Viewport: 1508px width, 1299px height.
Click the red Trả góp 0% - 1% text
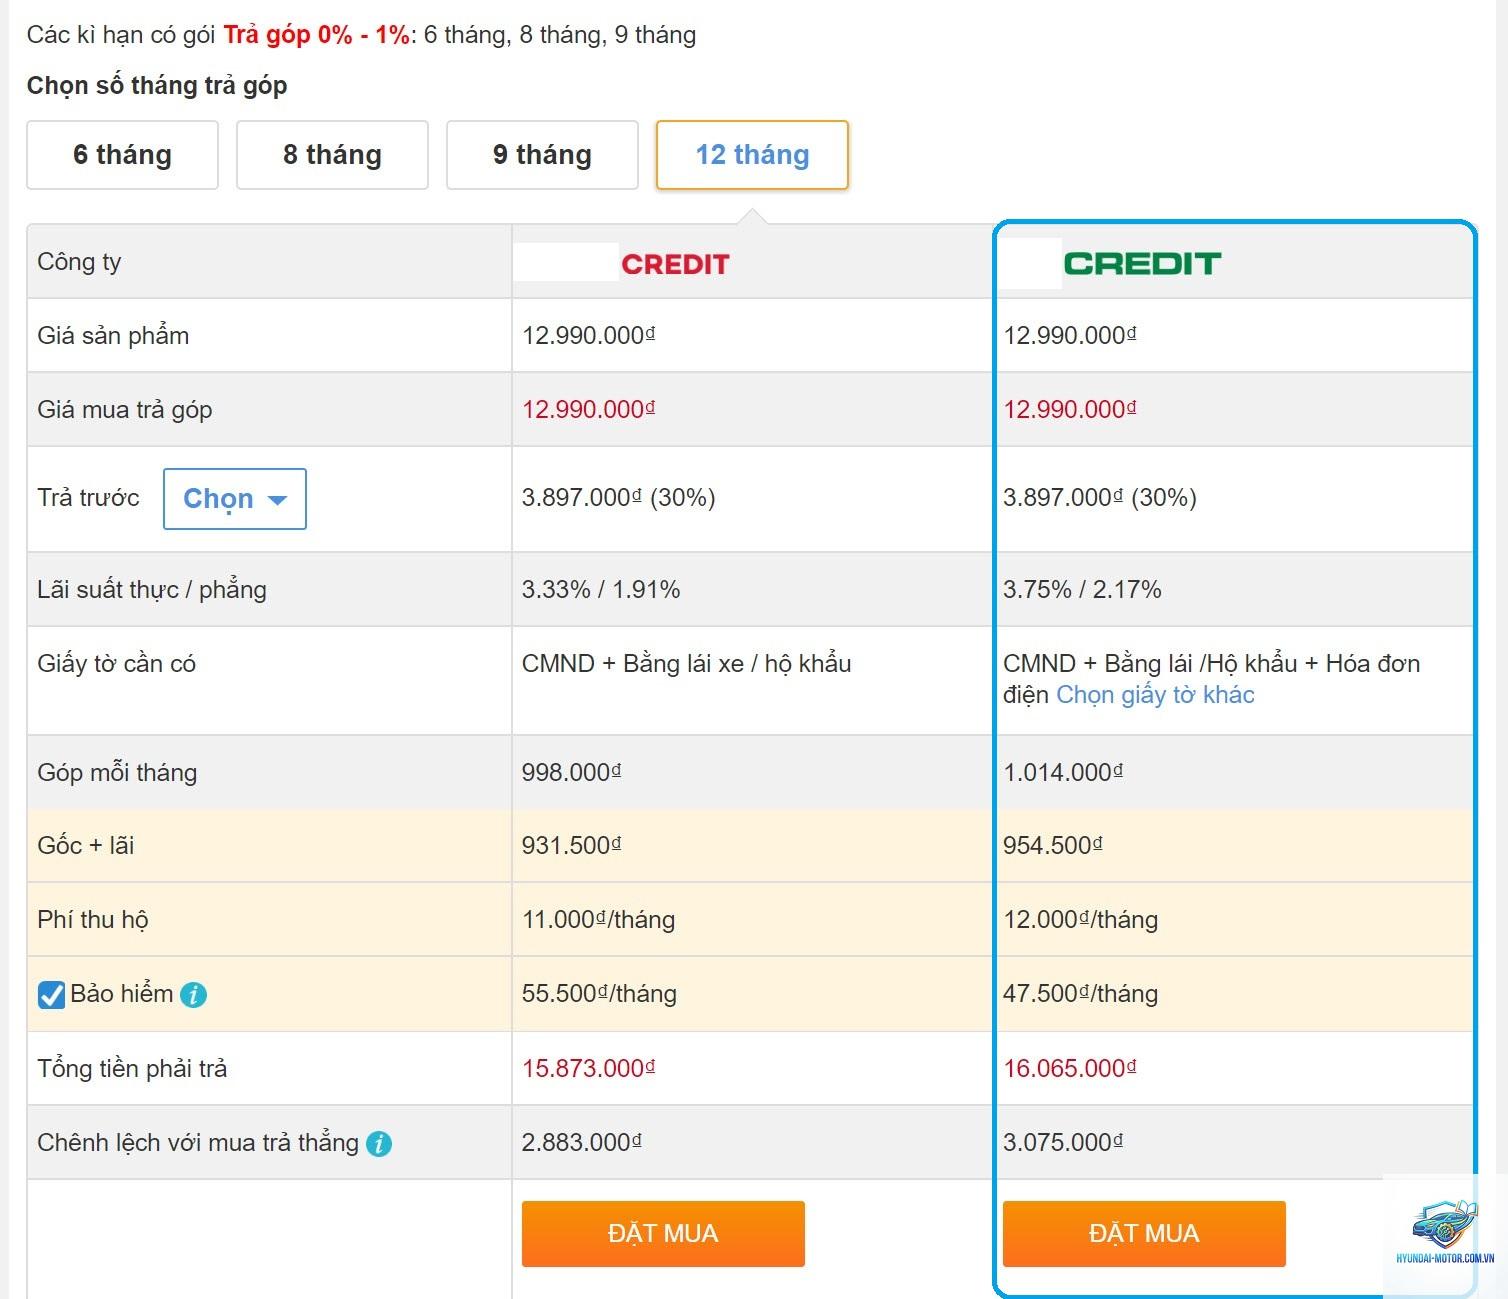click(316, 35)
